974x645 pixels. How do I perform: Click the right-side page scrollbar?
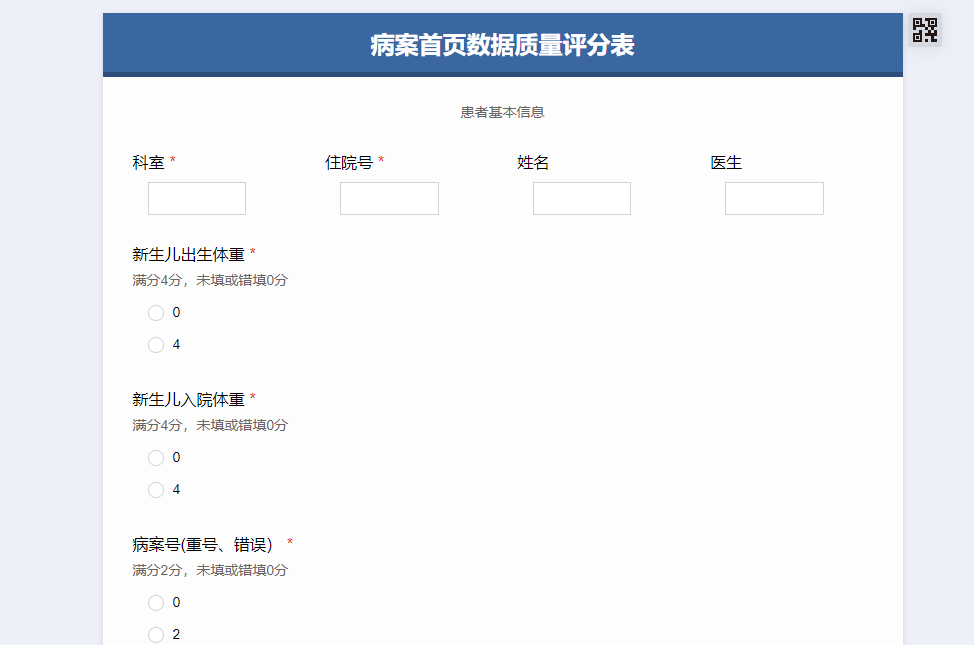[967, 320]
